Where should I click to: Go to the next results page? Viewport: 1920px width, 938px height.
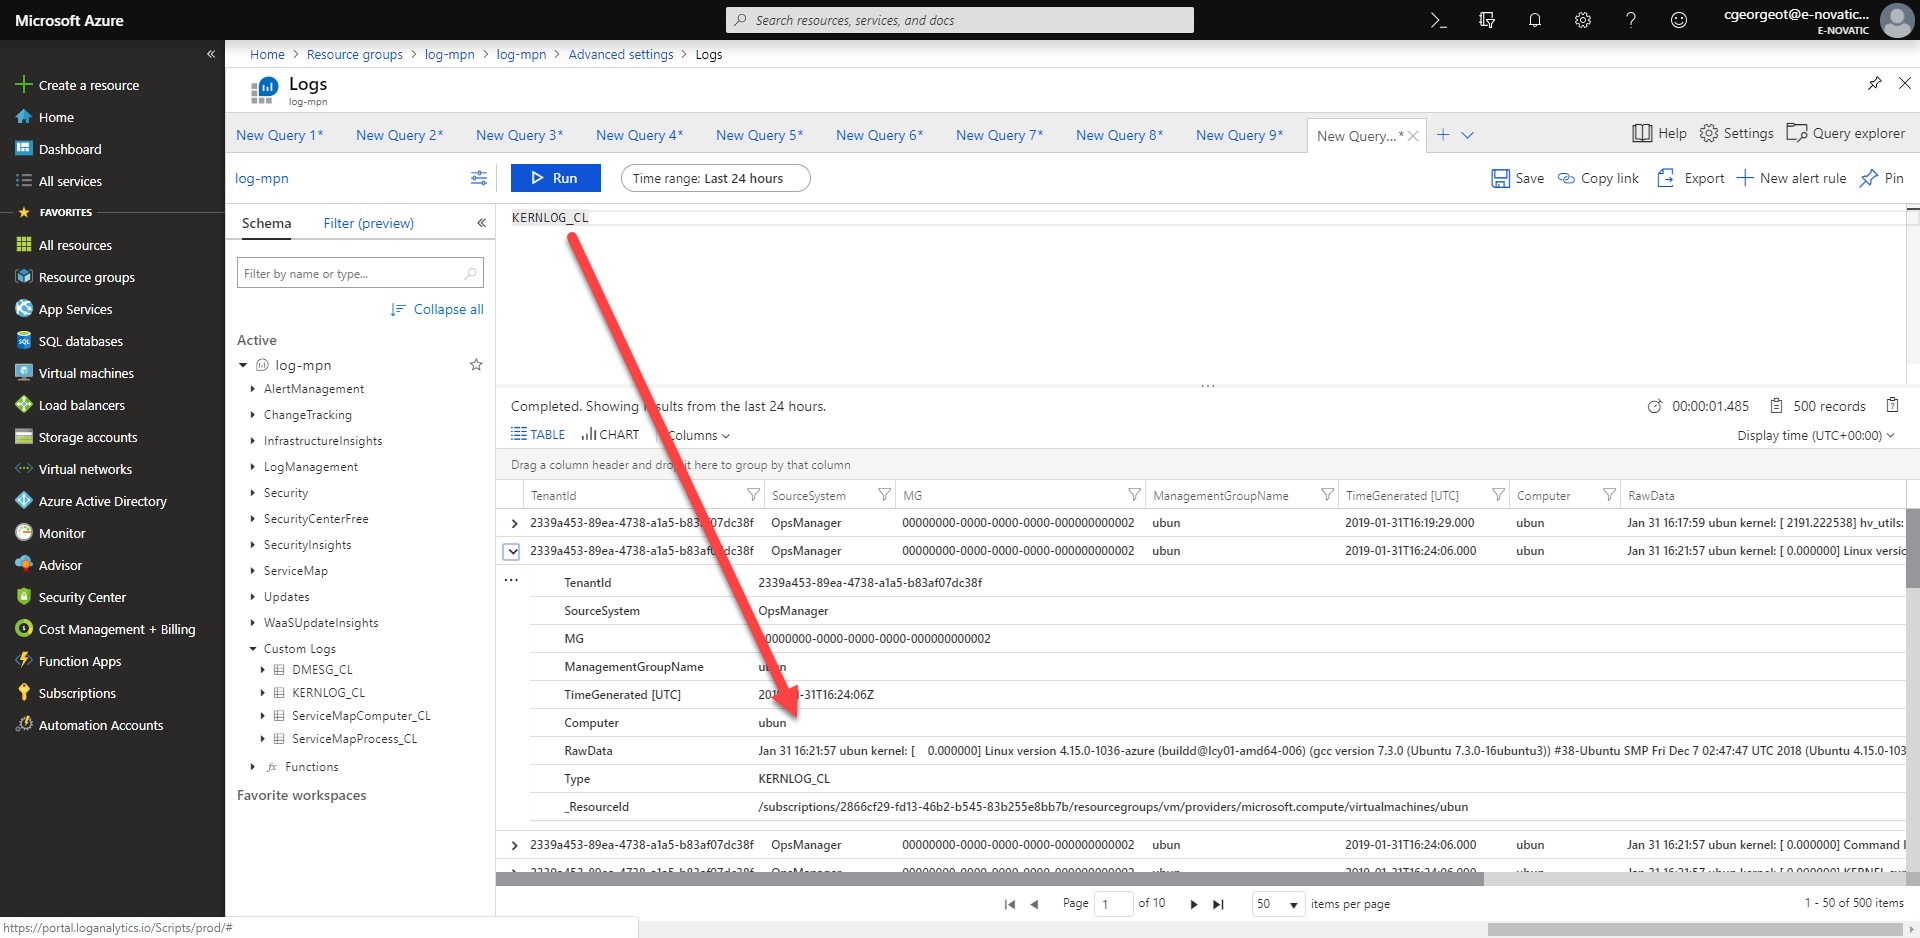point(1193,904)
